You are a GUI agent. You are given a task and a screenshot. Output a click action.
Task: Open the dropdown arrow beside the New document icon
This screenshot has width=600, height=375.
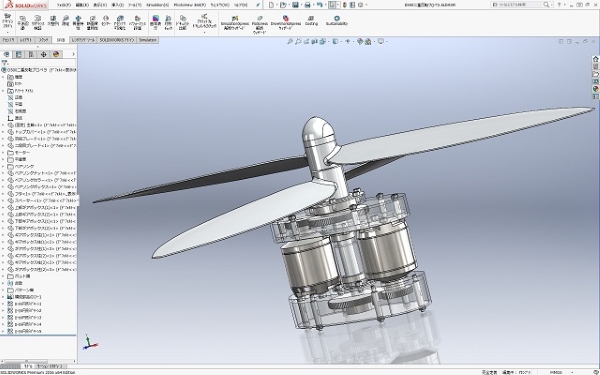(277, 5)
